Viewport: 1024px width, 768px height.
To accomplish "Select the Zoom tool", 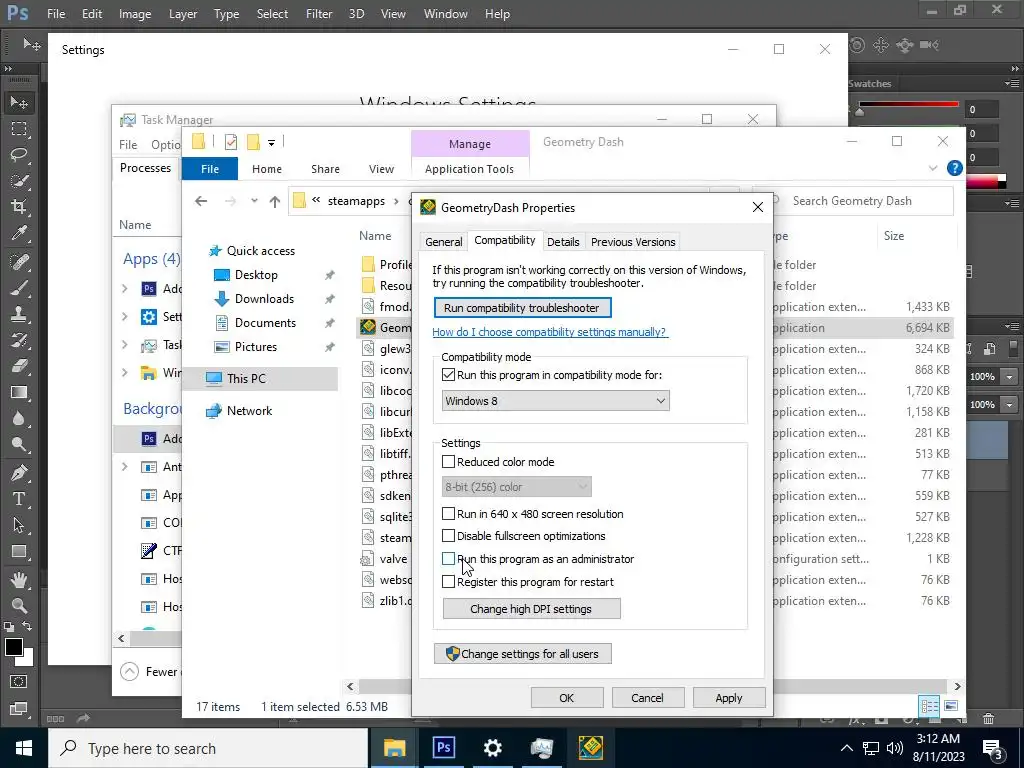I will (x=19, y=605).
